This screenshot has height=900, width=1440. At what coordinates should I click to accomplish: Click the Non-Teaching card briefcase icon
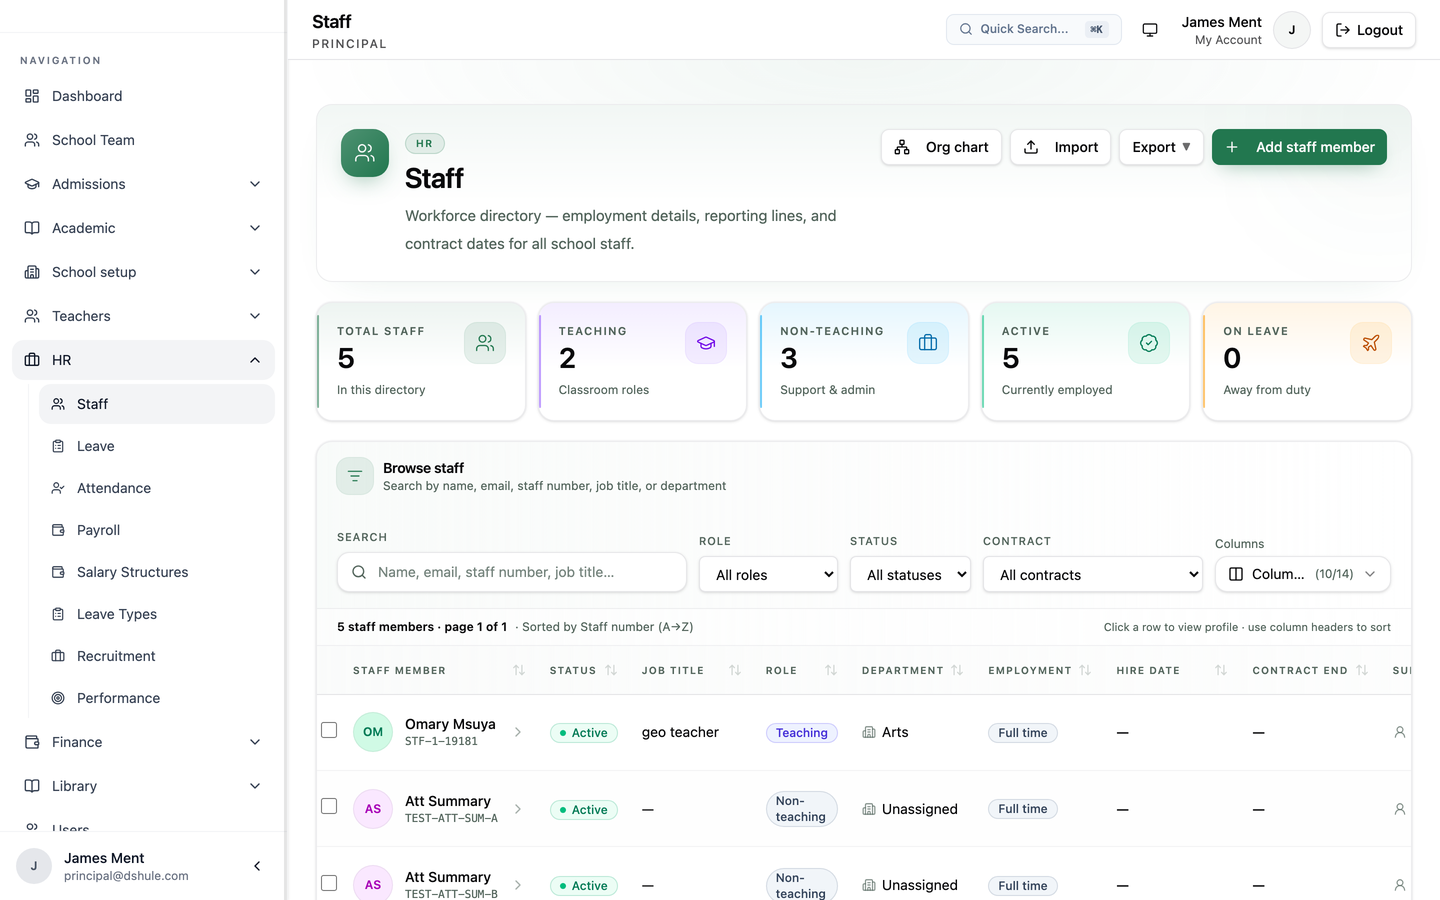(928, 343)
